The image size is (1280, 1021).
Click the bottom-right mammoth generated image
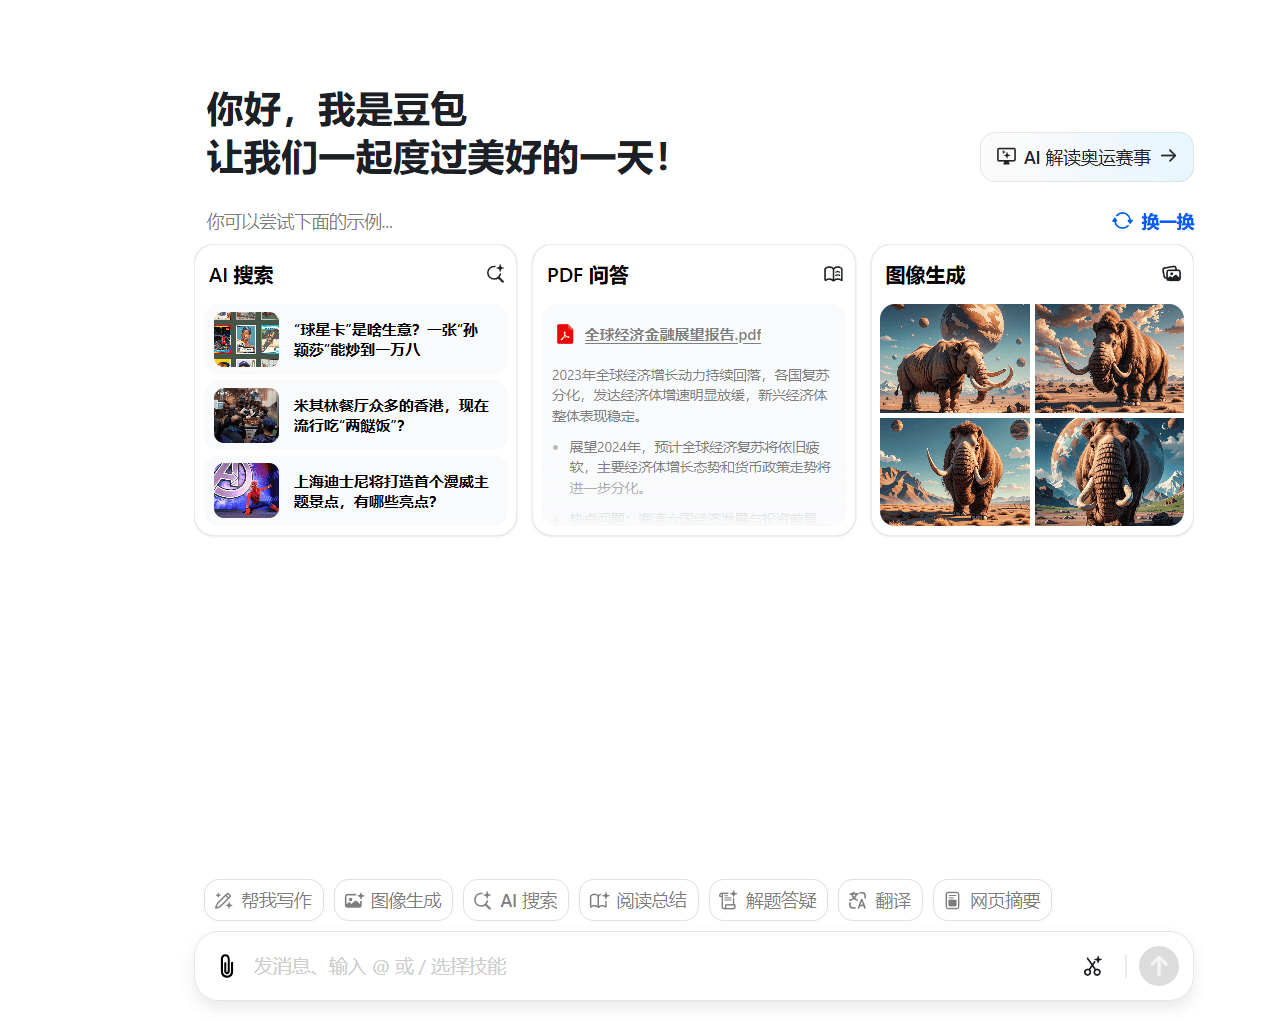(1109, 472)
